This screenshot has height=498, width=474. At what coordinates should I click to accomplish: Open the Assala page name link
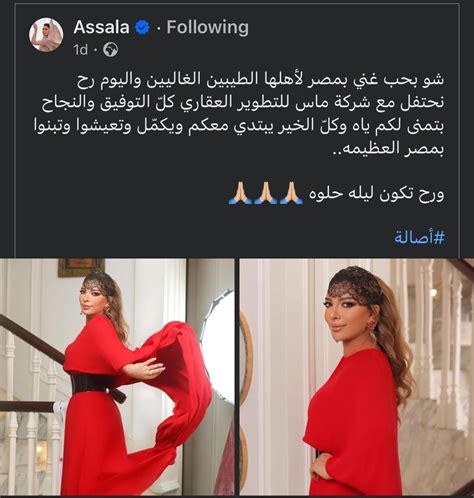click(101, 27)
